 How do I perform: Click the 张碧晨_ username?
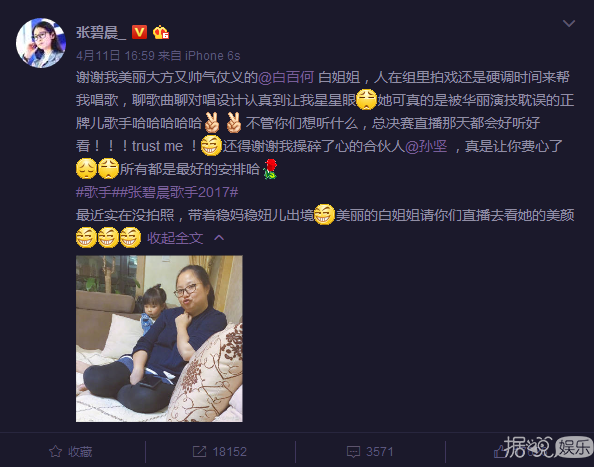tap(101, 33)
